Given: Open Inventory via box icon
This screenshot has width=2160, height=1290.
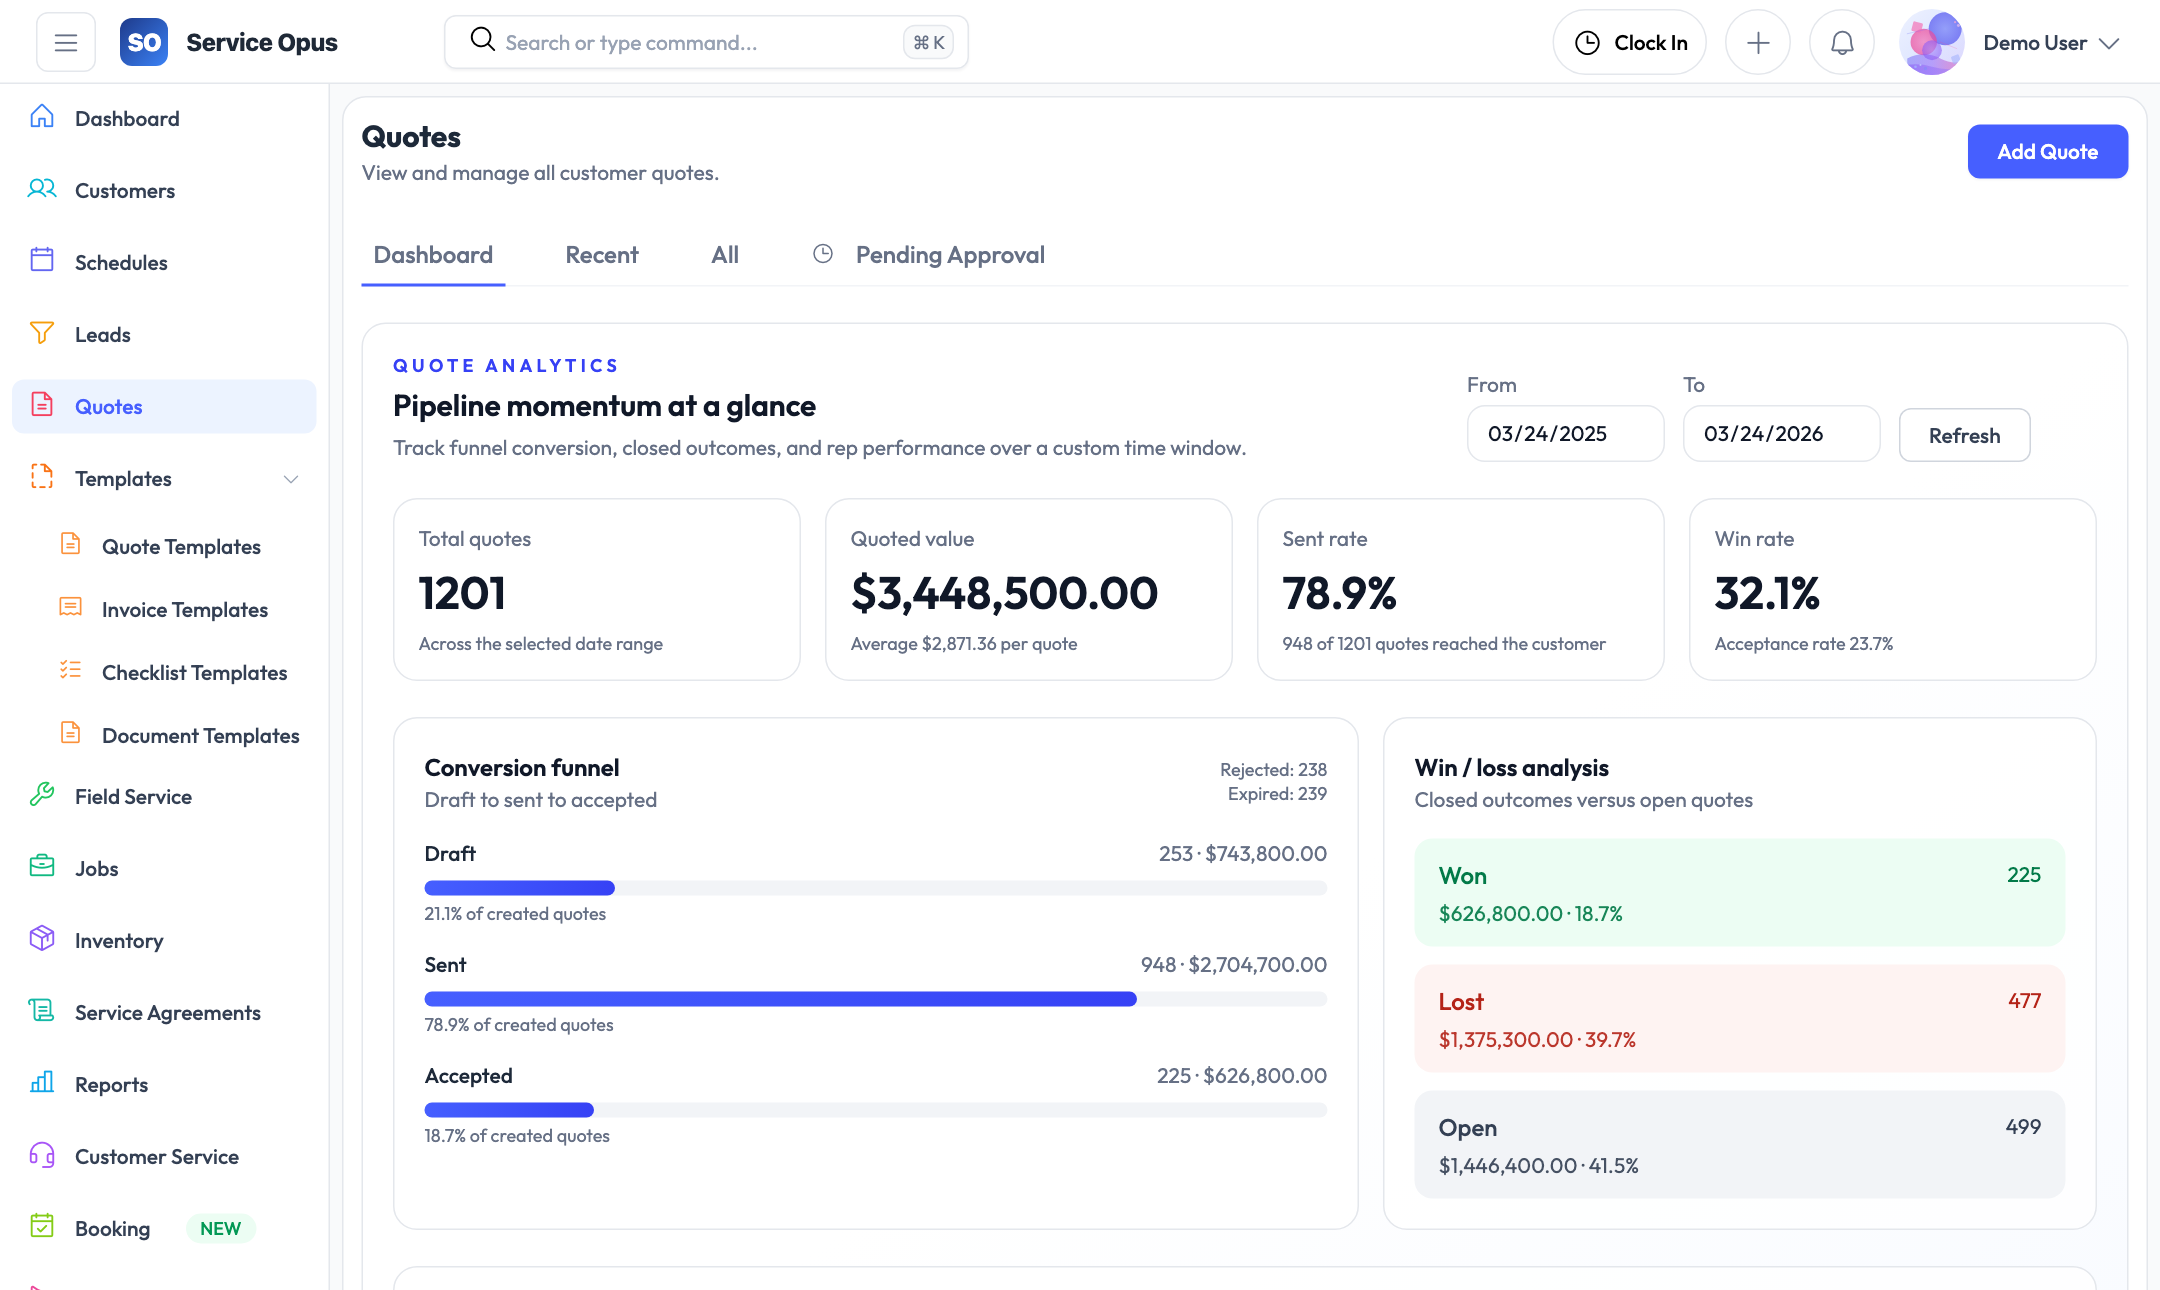Looking at the screenshot, I should (x=42, y=939).
